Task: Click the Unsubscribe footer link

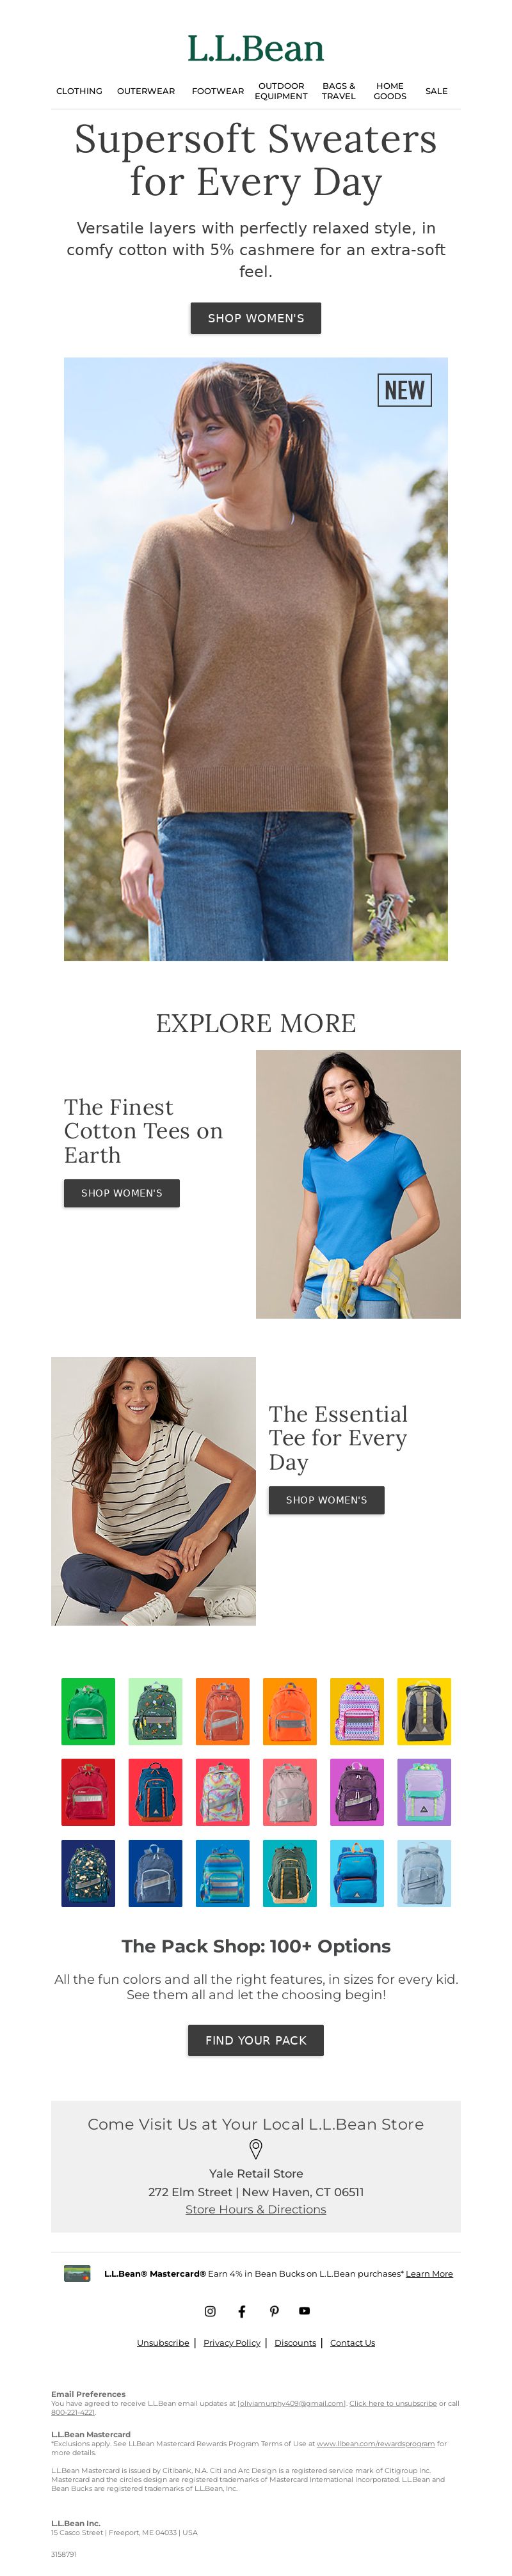Action: pyautogui.click(x=163, y=2343)
